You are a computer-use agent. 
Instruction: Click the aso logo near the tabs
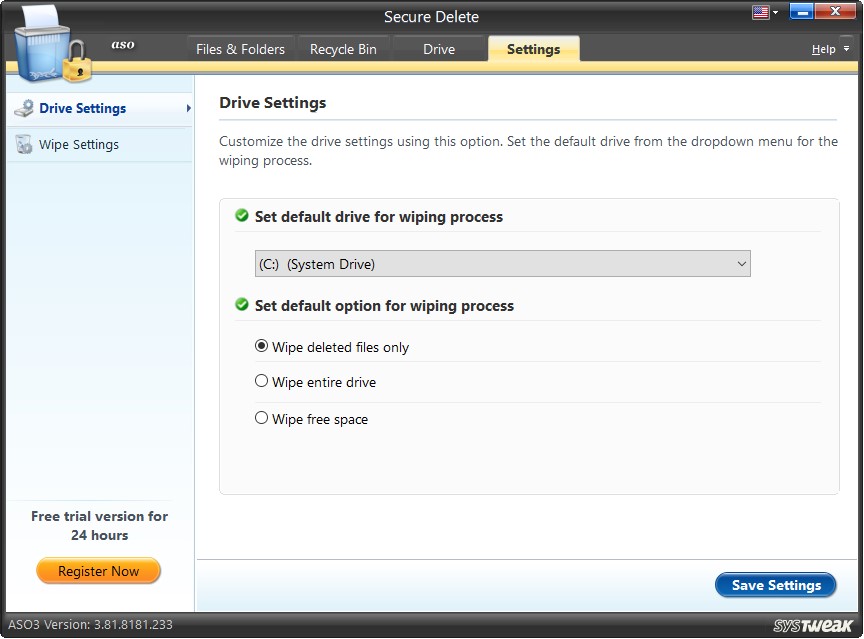(x=122, y=45)
